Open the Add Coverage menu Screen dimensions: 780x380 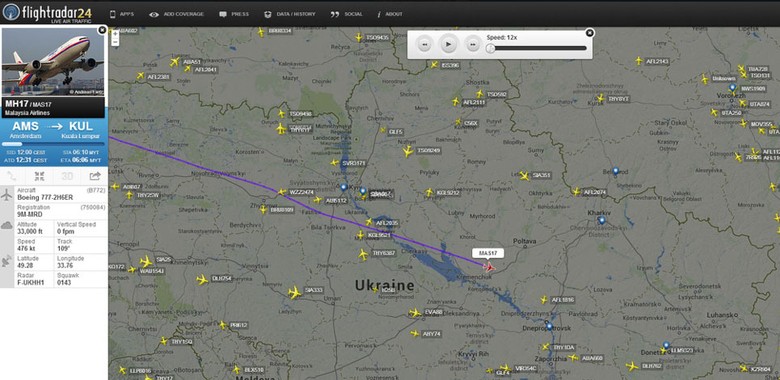(177, 14)
